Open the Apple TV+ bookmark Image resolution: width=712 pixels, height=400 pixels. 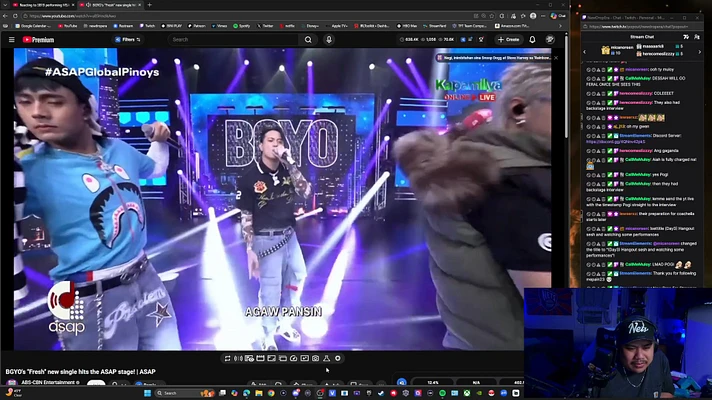336,26
